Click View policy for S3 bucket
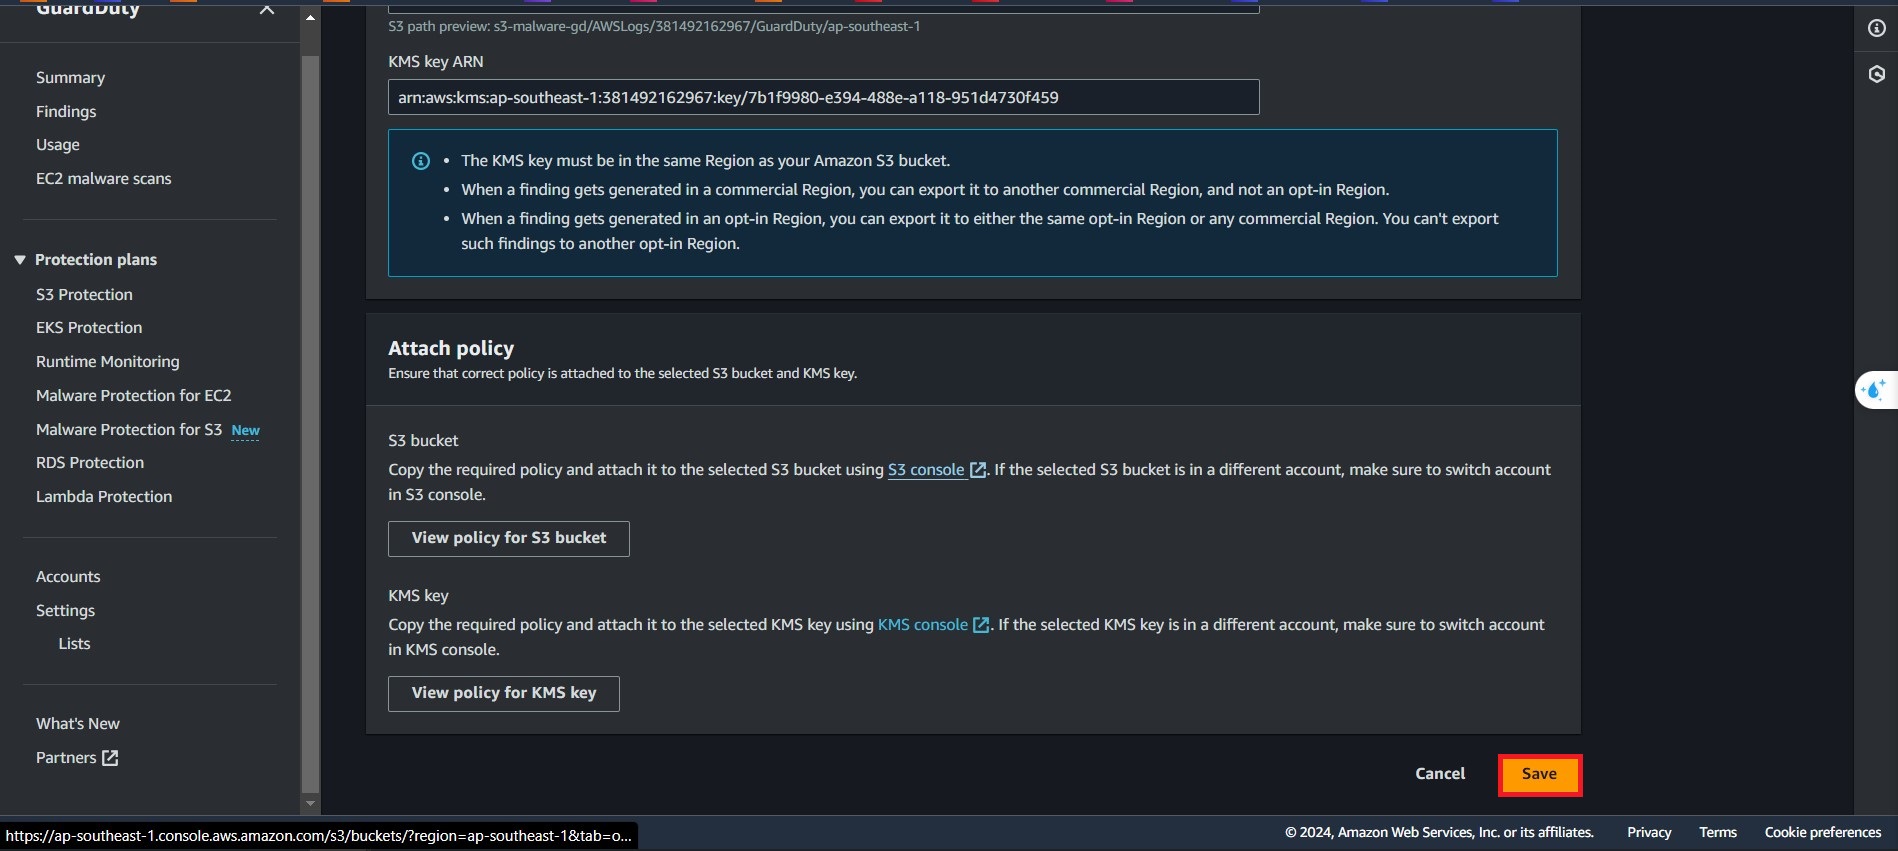 pyautogui.click(x=508, y=538)
